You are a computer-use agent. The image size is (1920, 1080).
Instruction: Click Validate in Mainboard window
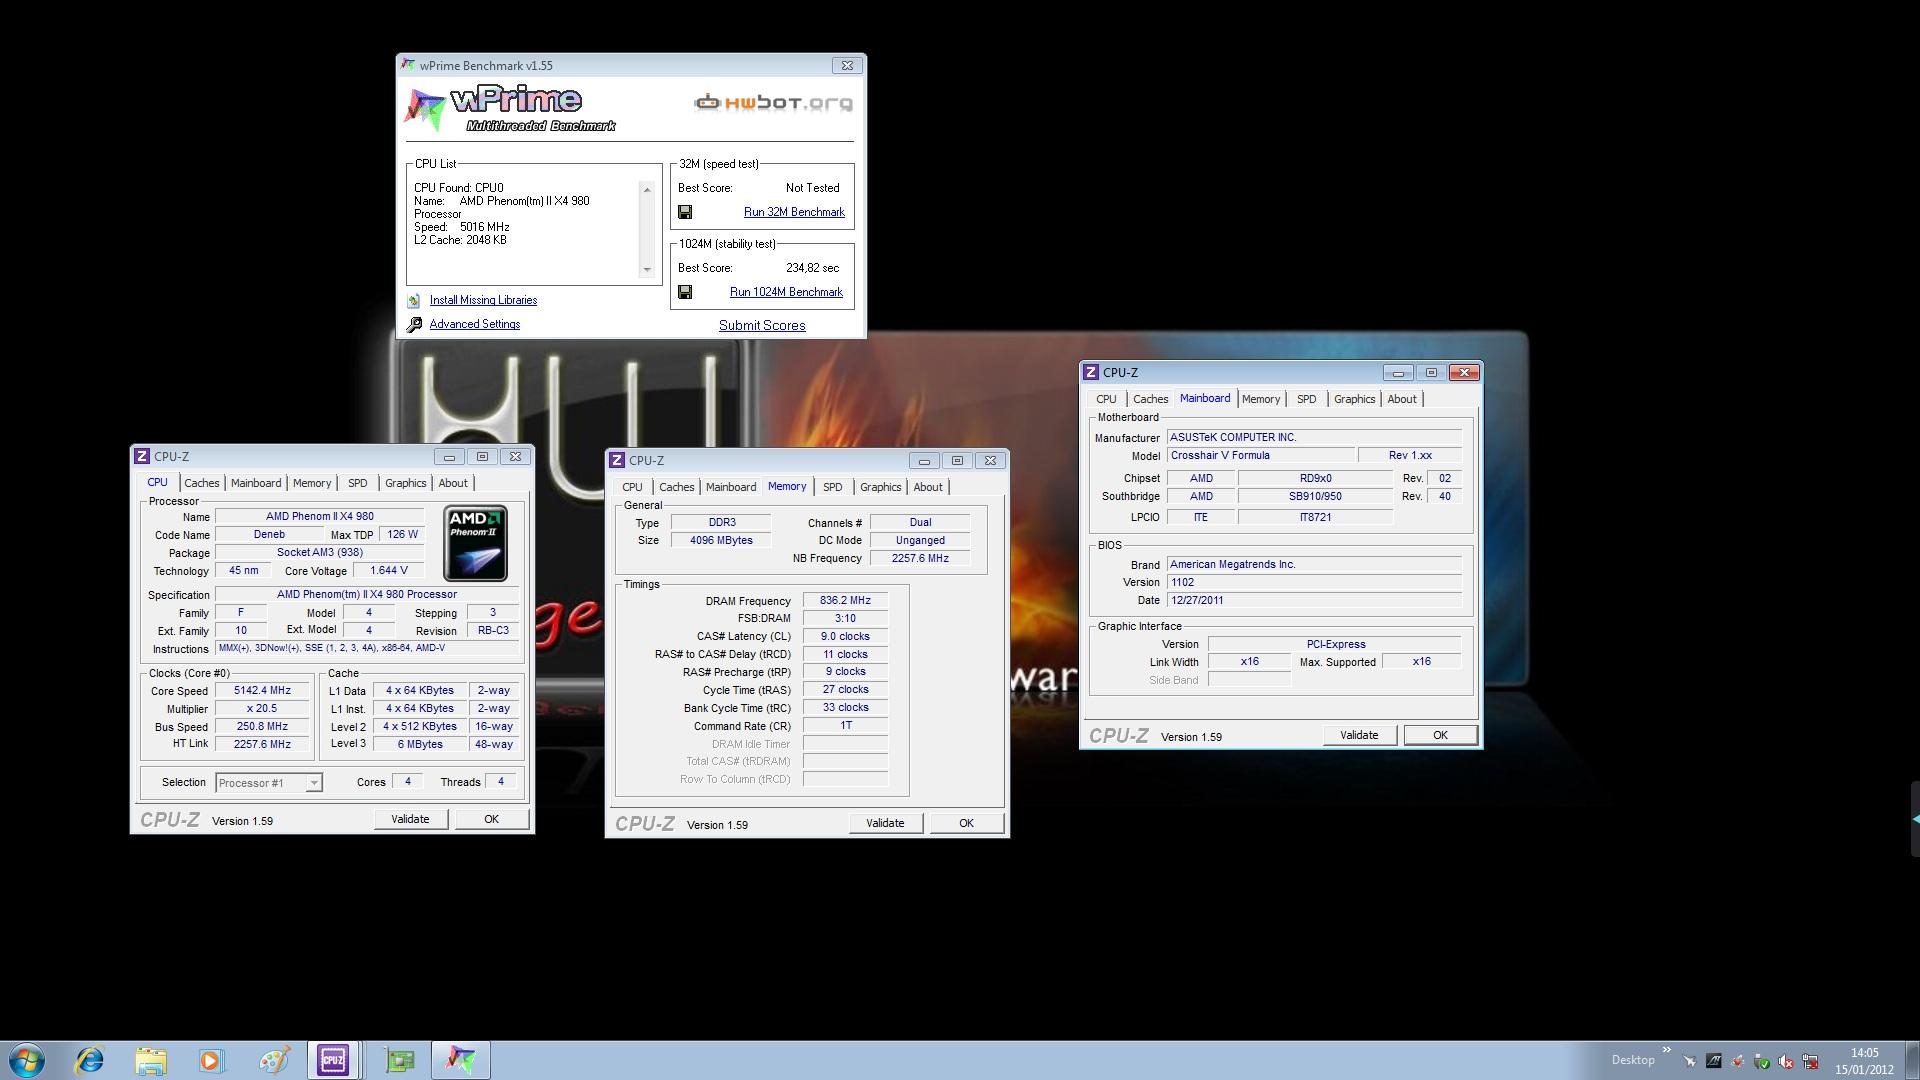pyautogui.click(x=1359, y=735)
